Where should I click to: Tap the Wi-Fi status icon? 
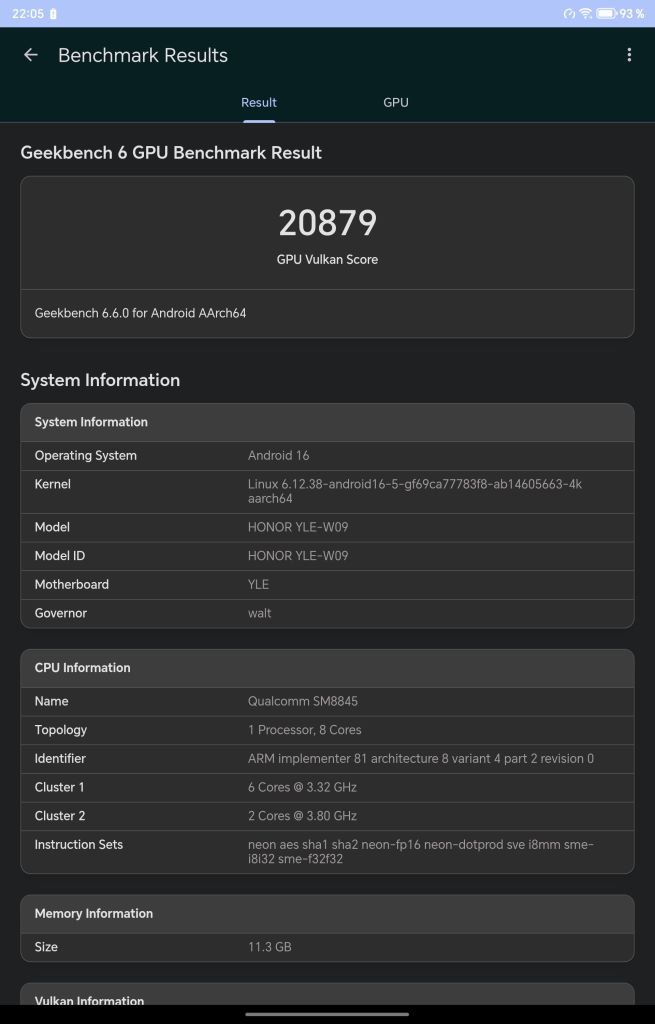coord(586,14)
